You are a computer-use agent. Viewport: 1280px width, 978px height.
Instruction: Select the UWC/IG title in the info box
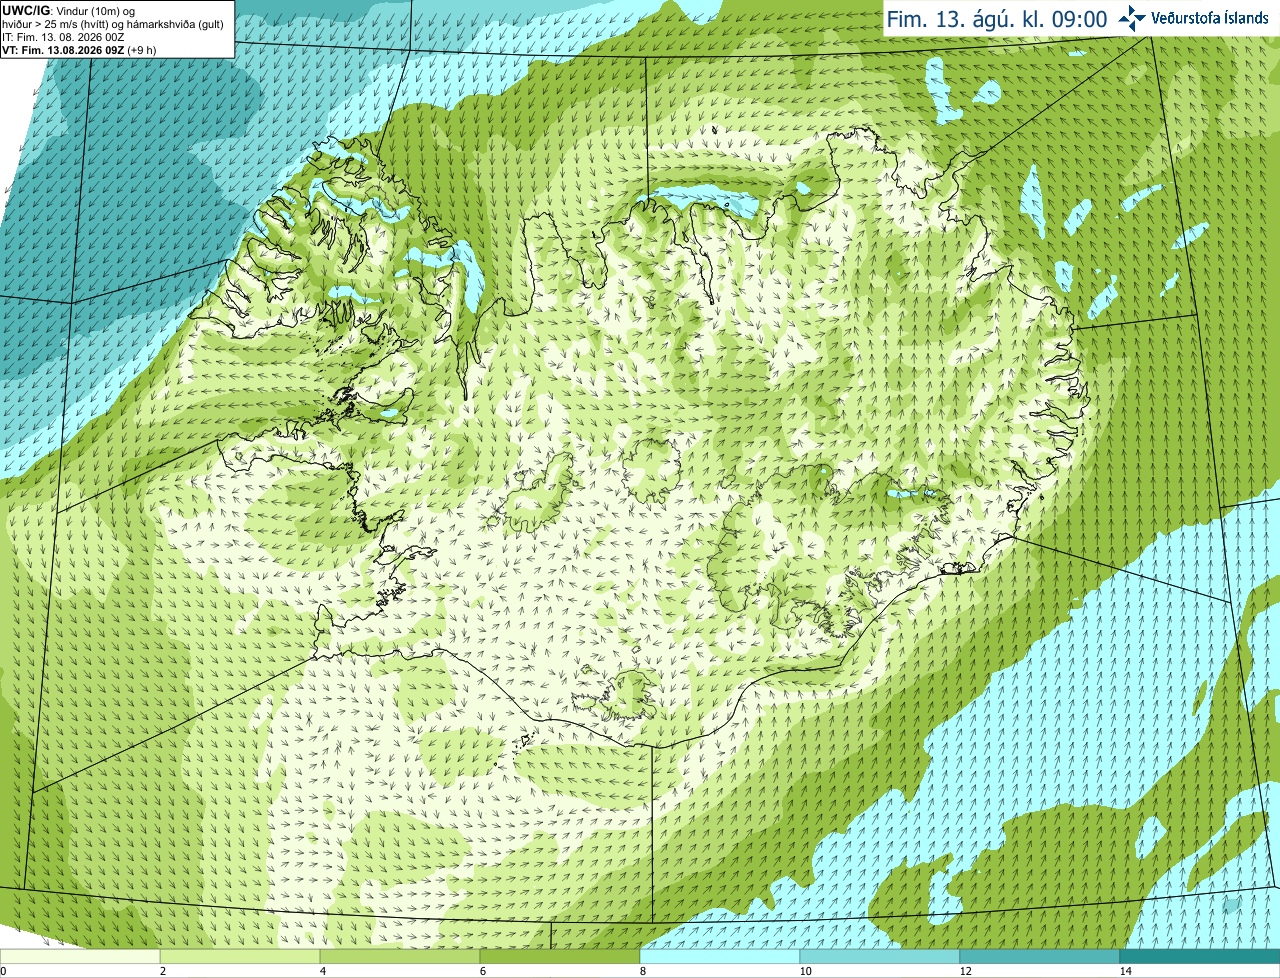click(x=25, y=10)
